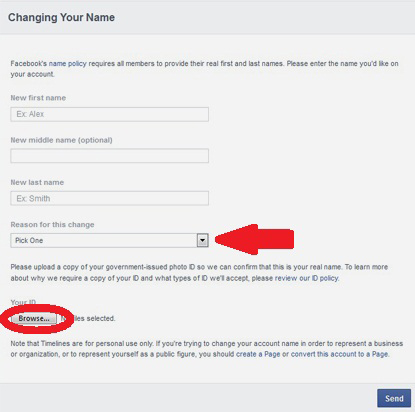
Task: Click the Changing Your Name heading
Action: (x=61, y=17)
